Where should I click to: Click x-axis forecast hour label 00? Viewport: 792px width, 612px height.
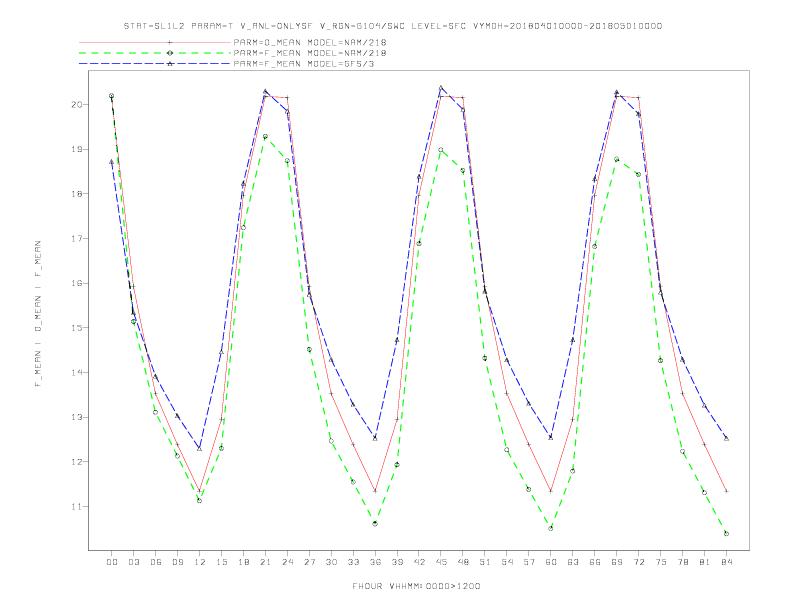tap(112, 562)
